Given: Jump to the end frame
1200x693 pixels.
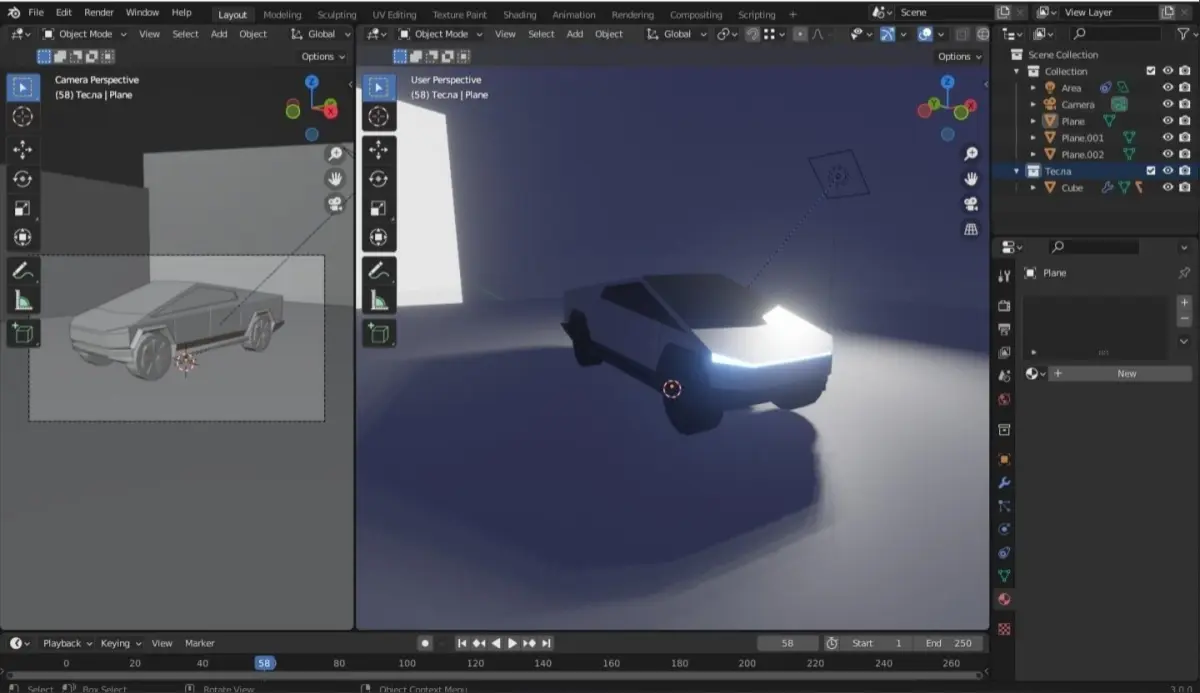Looking at the screenshot, I should click(547, 643).
